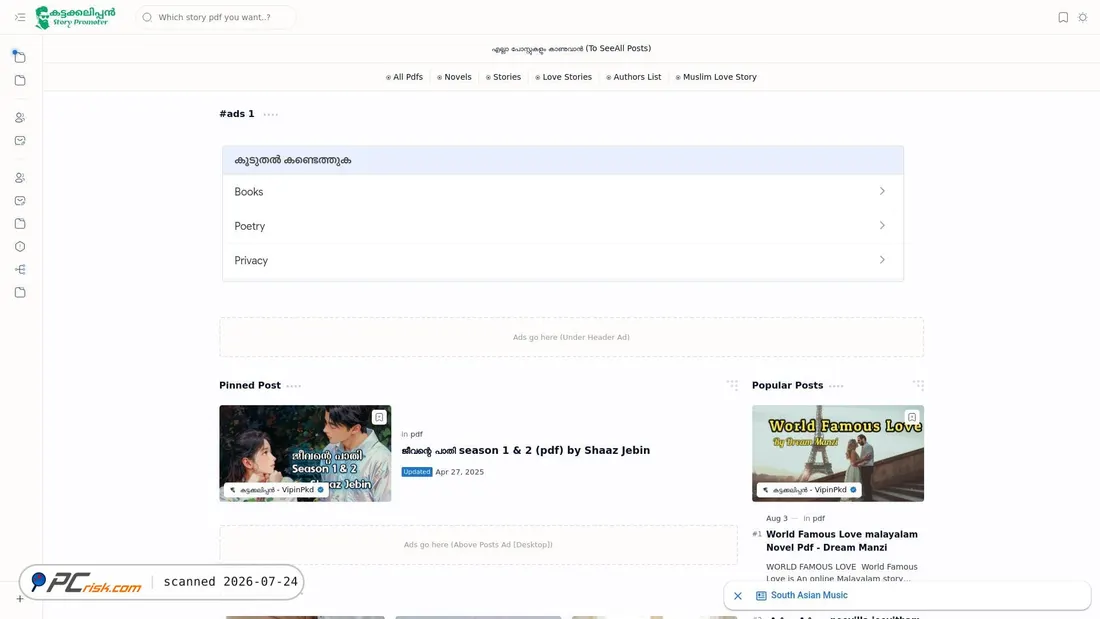Open World Famous Love malayalam Novel Pdf link
Viewport: 1100px width, 619px height.
(842, 541)
